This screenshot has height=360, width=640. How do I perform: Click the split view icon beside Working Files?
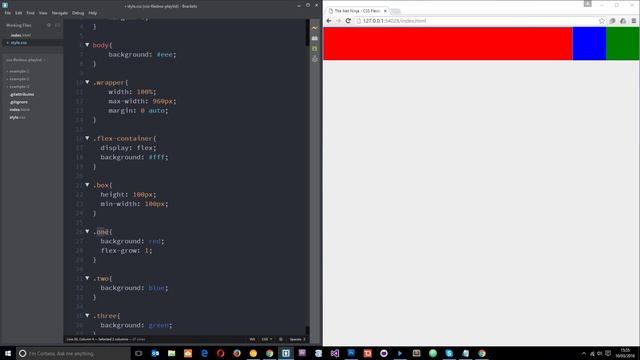[x=58, y=25]
